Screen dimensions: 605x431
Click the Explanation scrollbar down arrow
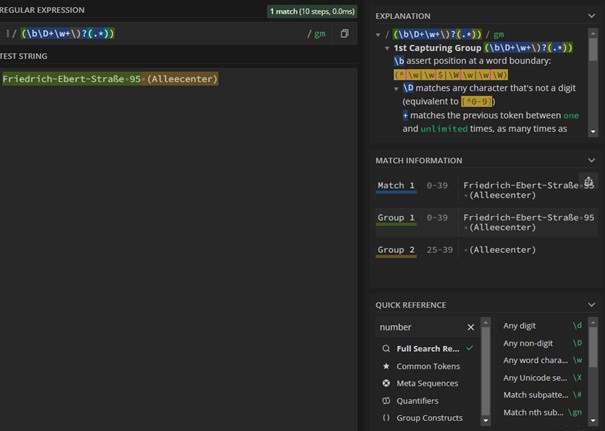[x=593, y=132]
